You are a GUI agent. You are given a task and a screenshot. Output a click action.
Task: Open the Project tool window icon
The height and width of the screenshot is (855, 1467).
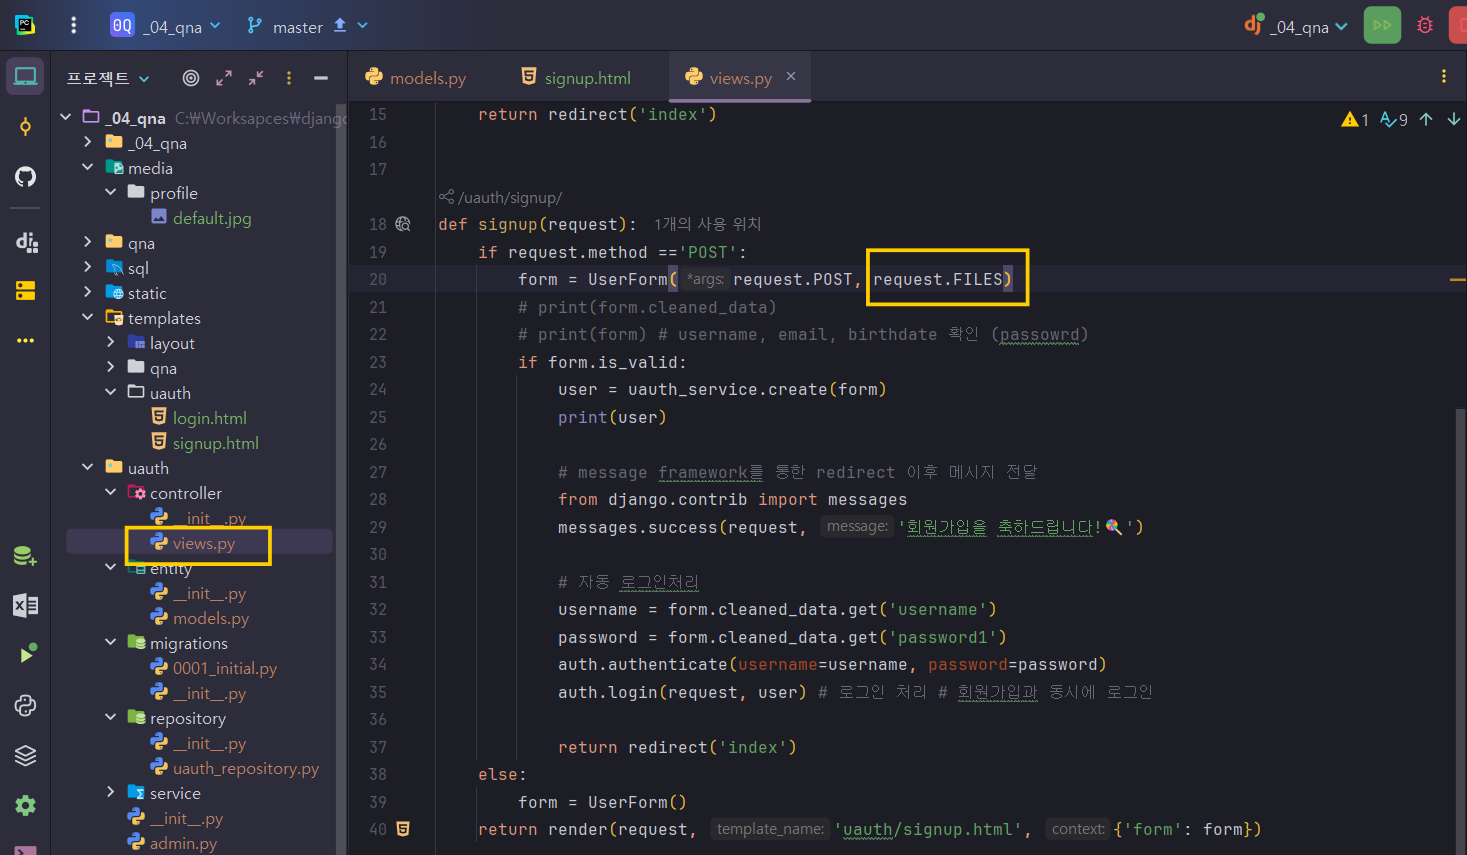(25, 77)
